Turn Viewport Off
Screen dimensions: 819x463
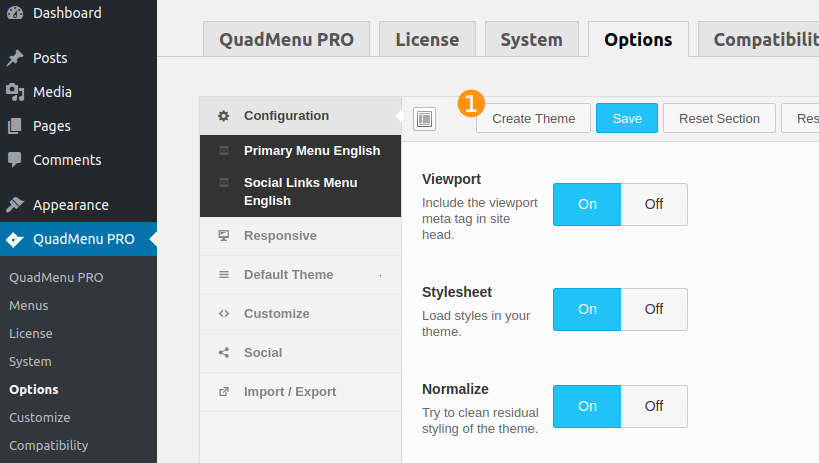click(654, 204)
